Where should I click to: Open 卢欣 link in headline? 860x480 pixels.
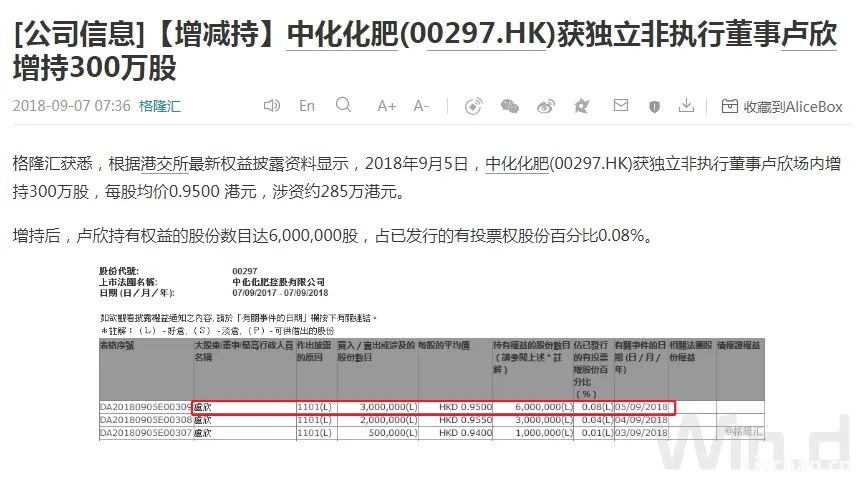809,34
